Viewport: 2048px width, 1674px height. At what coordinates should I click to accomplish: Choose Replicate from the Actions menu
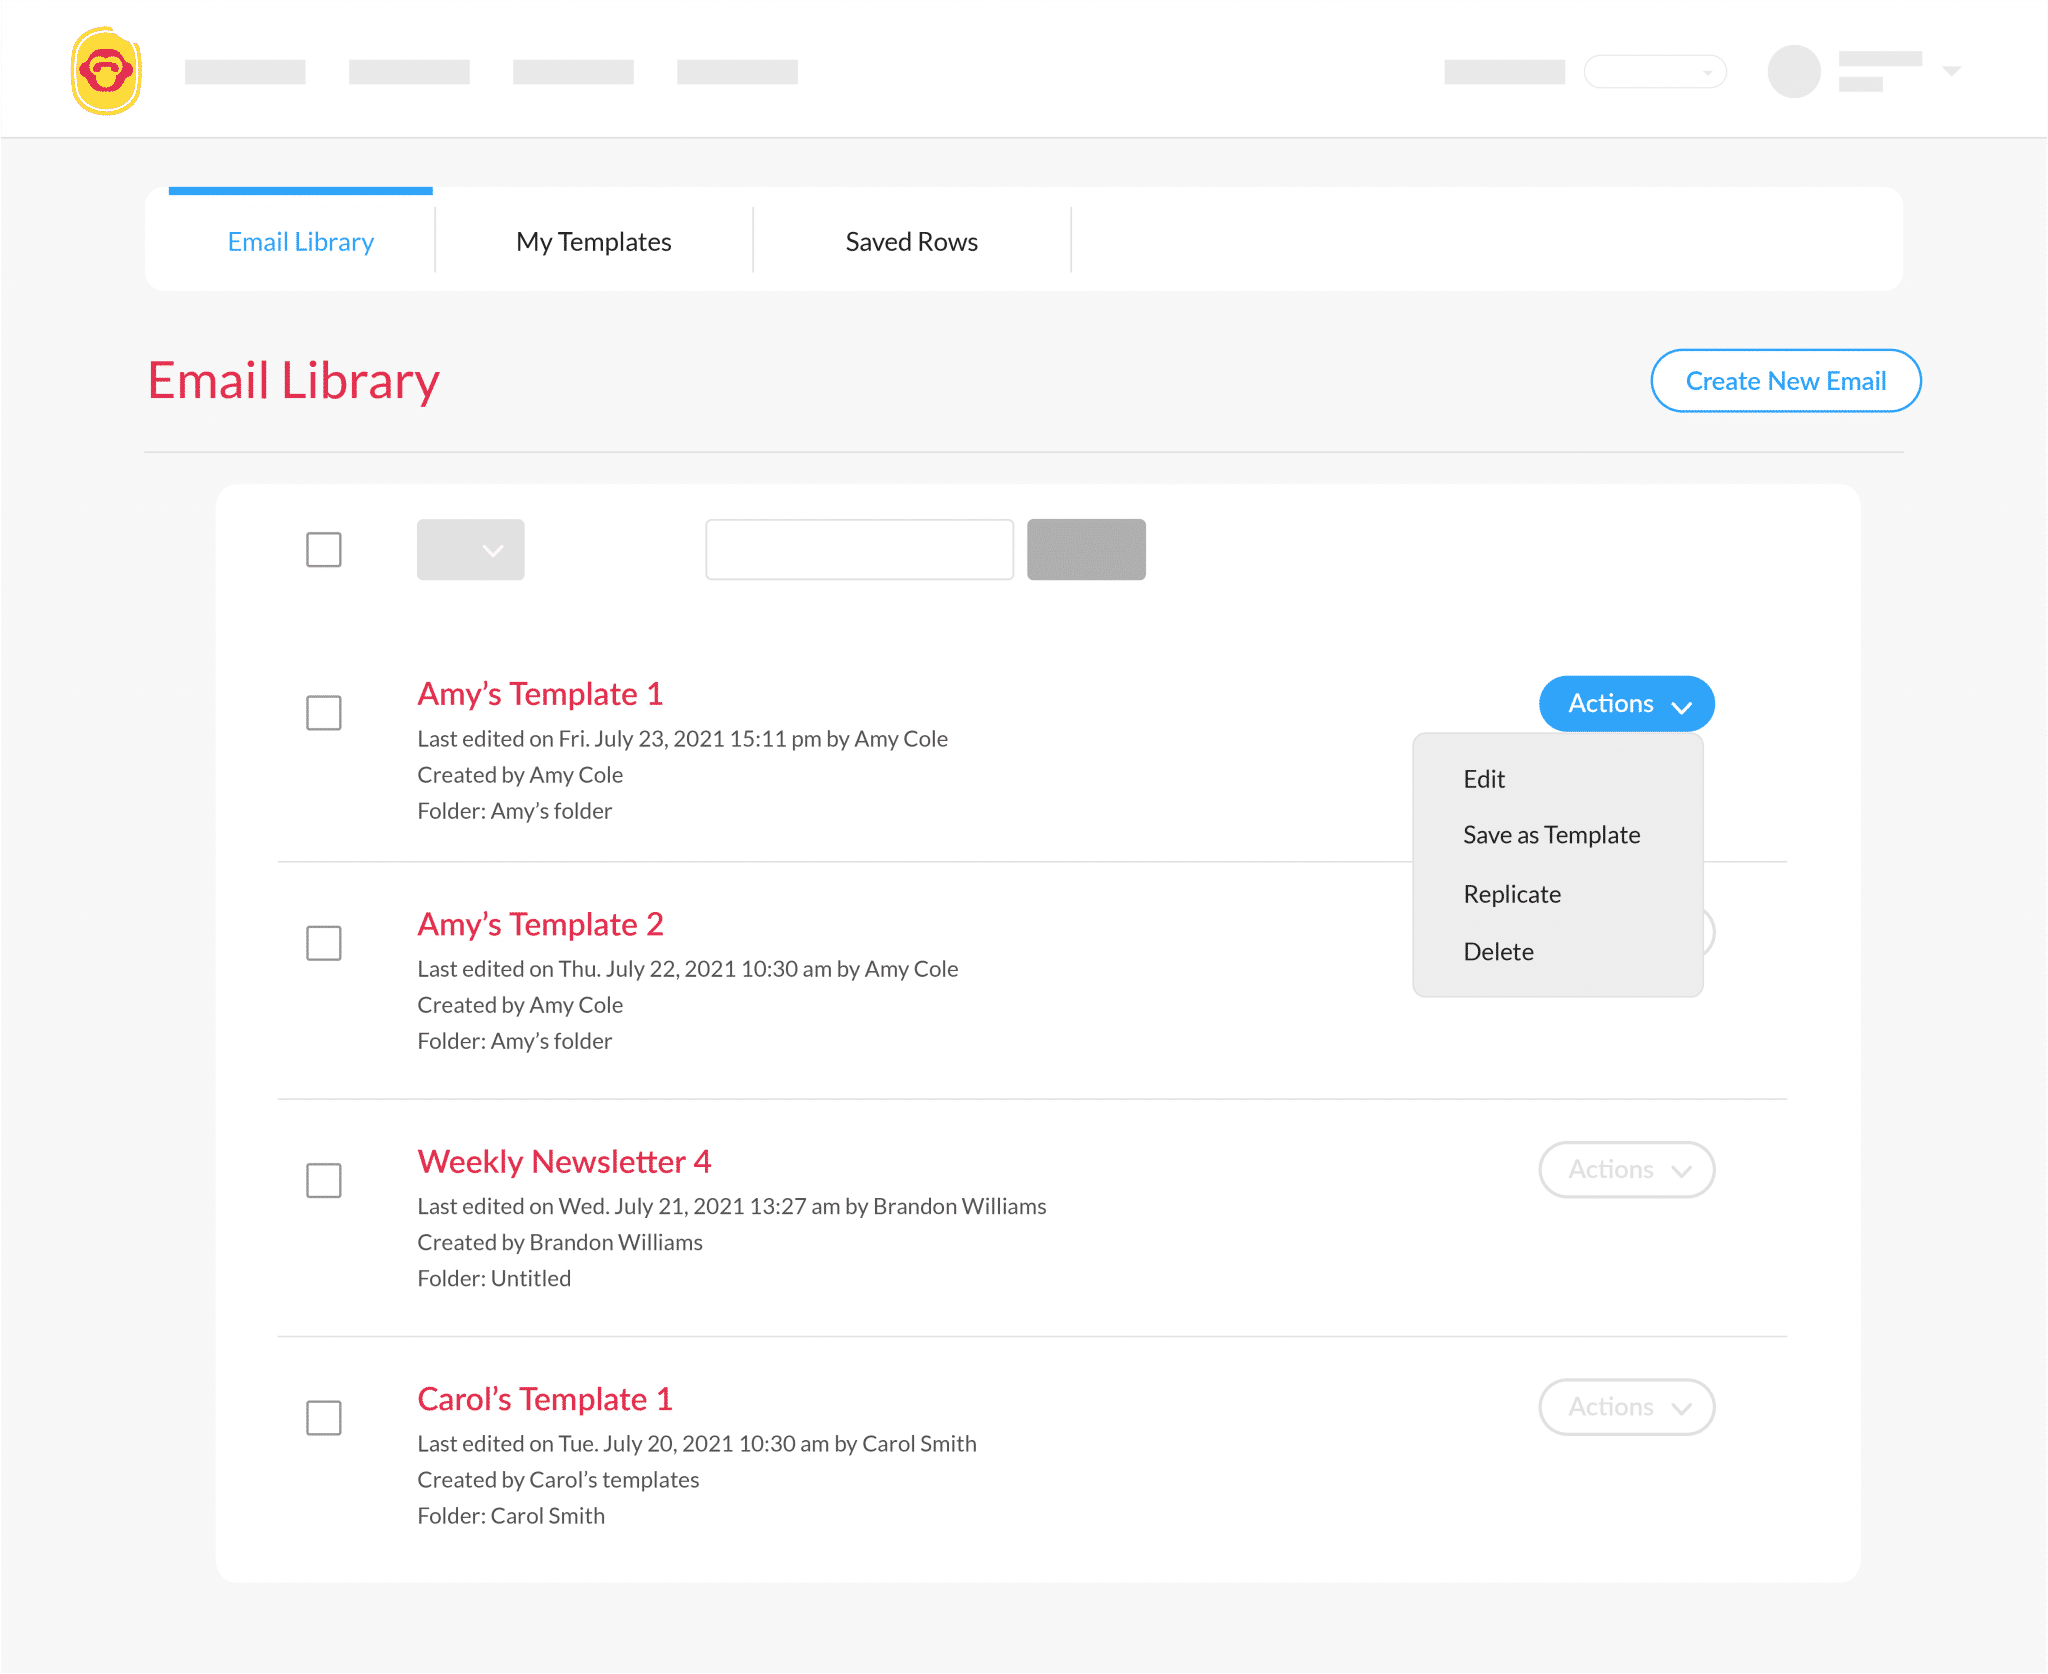coord(1512,894)
